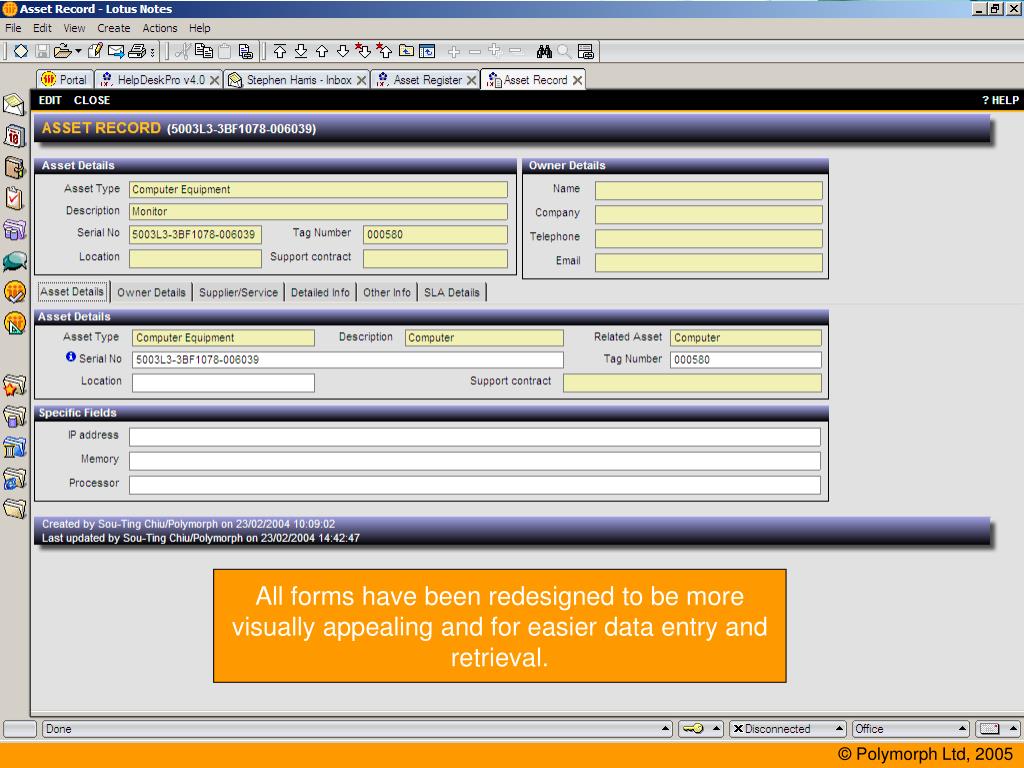Image resolution: width=1024 pixels, height=768 pixels.
Task: Open the Create menu
Action: tap(114, 28)
